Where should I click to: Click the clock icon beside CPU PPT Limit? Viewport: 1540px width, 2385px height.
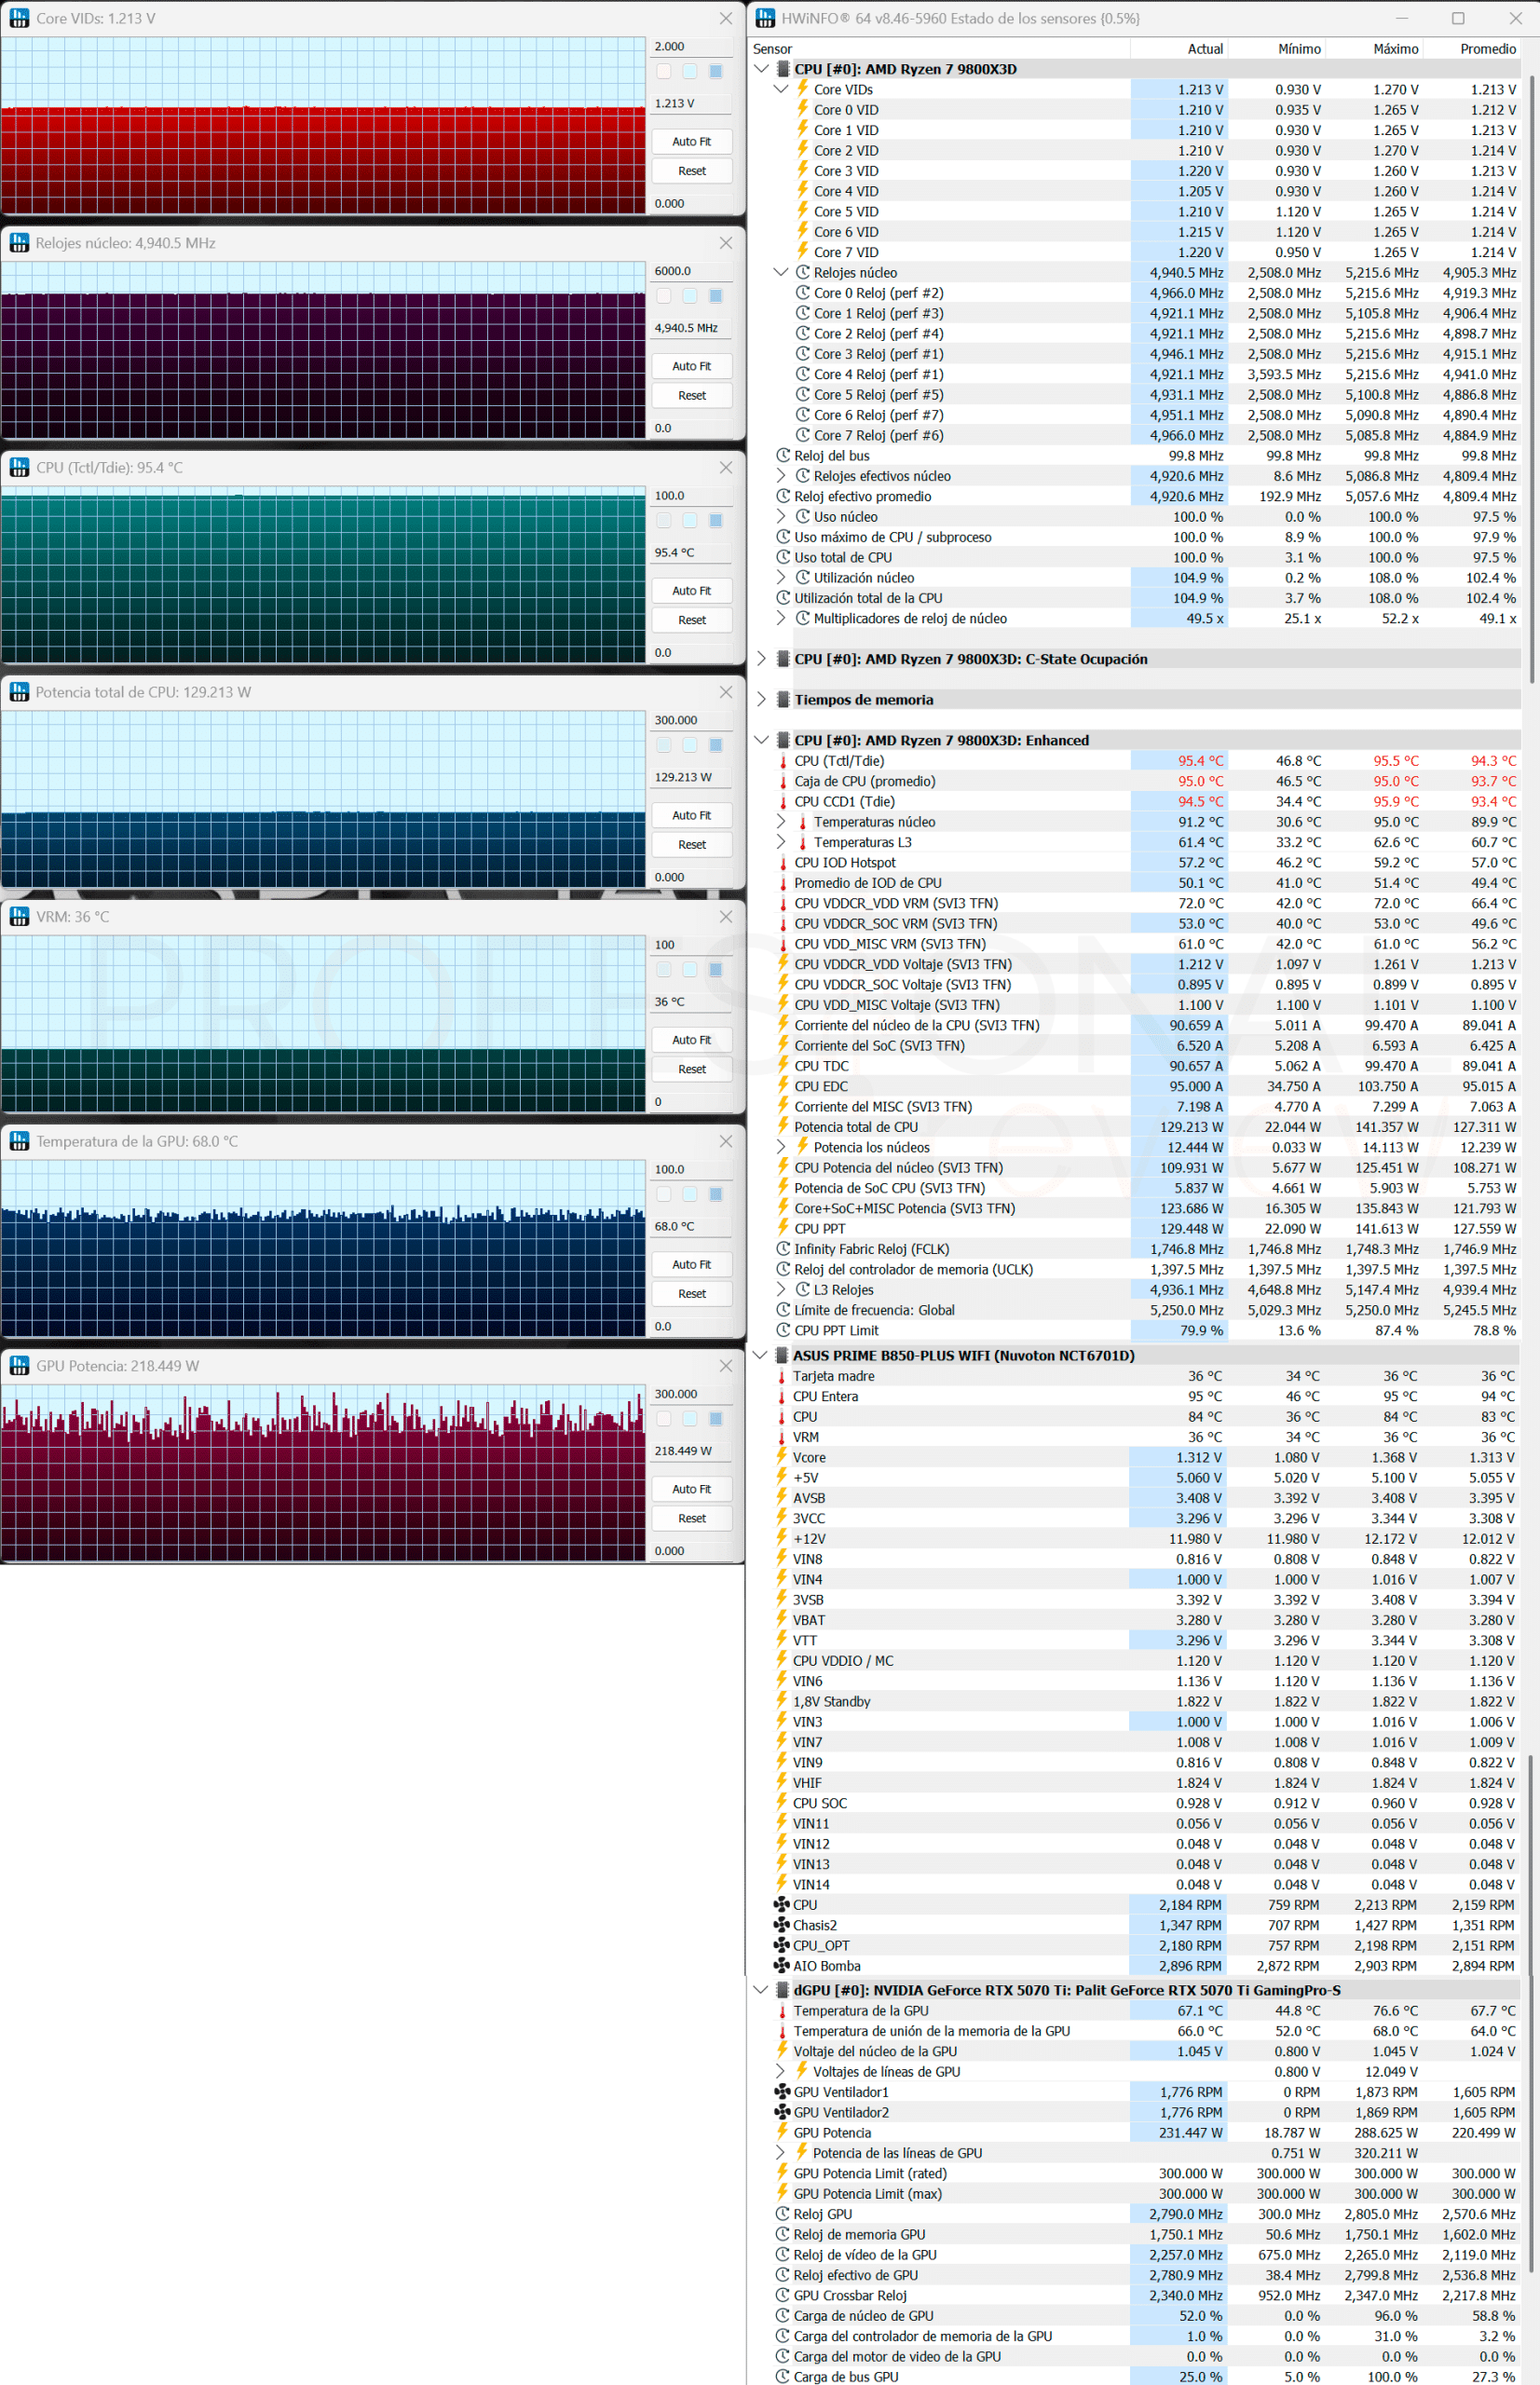pos(783,1330)
